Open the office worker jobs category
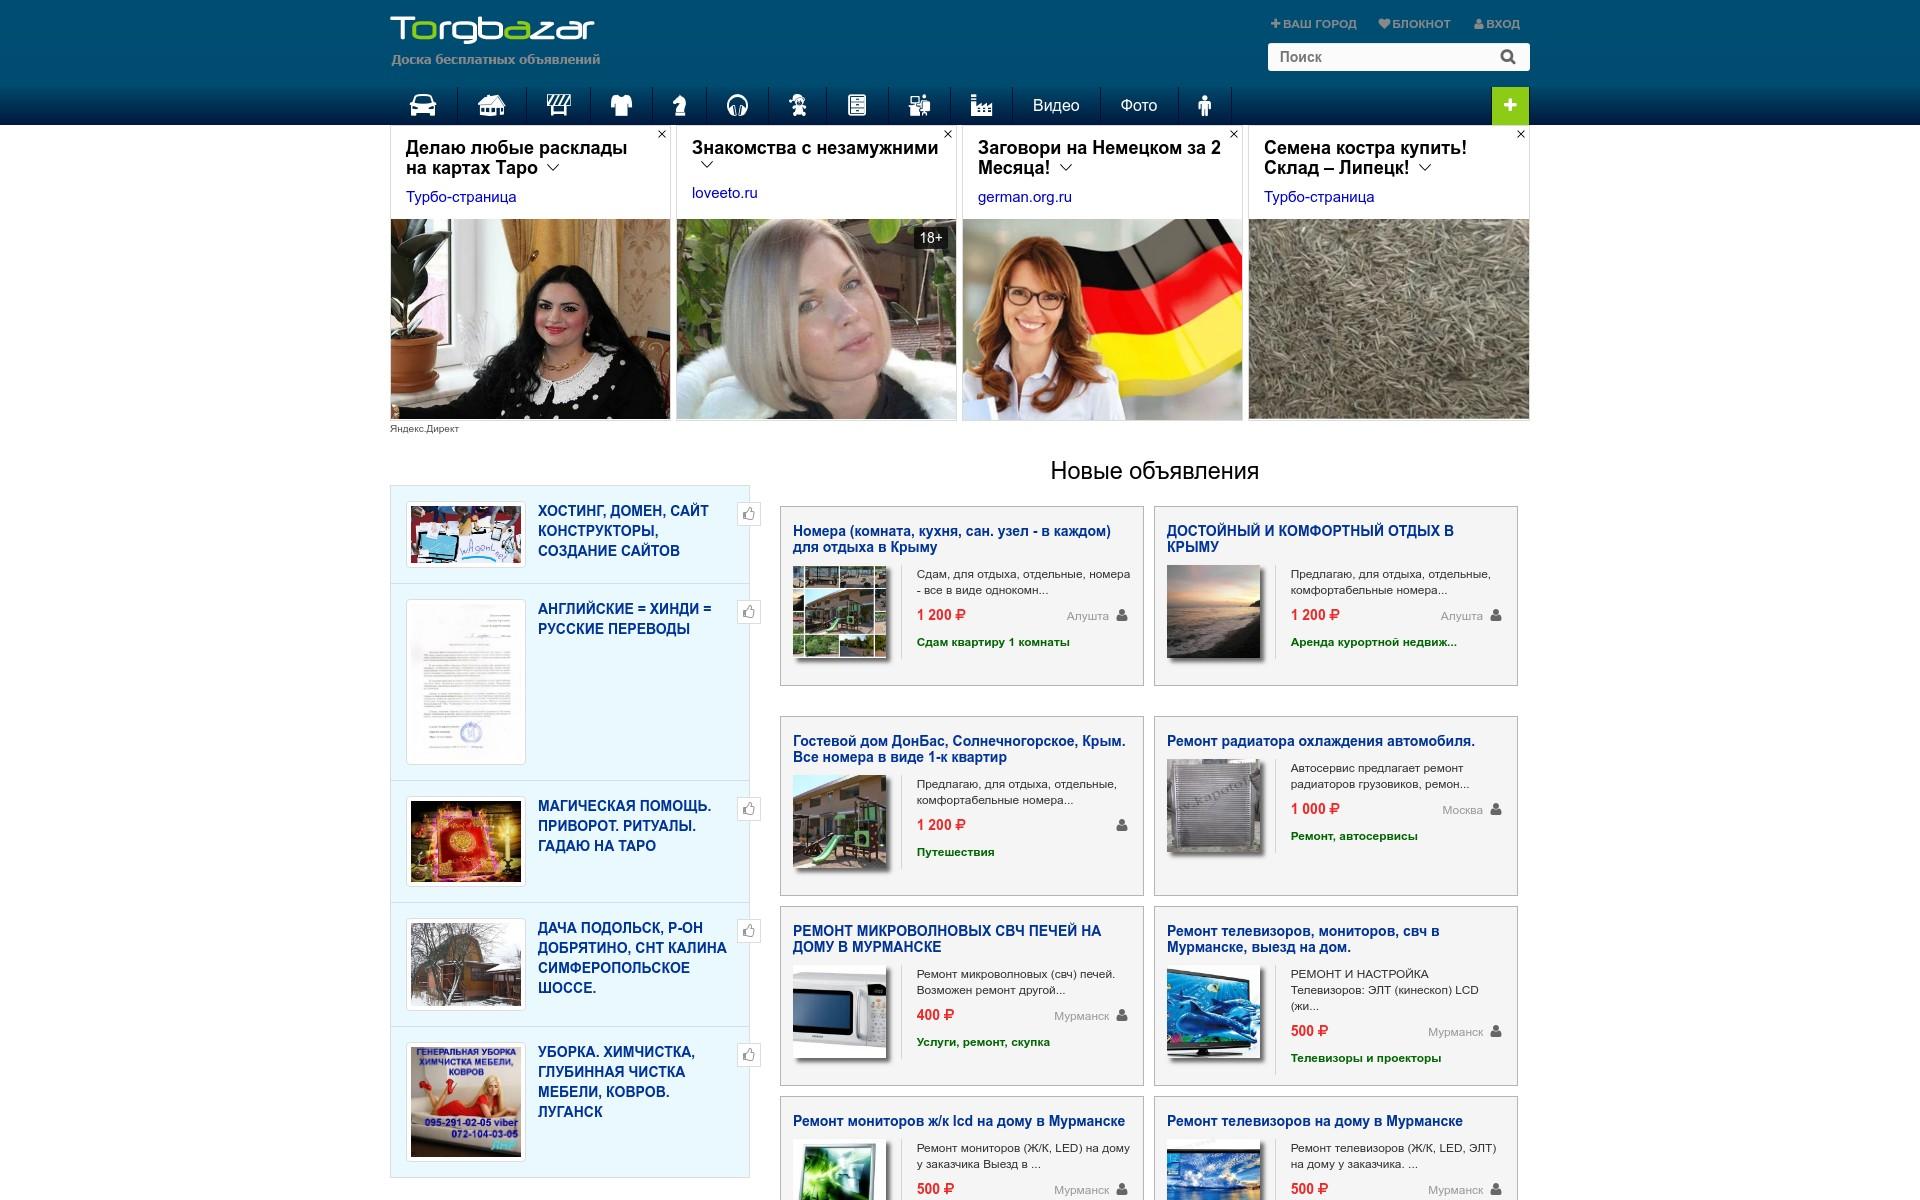This screenshot has height=1200, width=1920. tap(919, 105)
